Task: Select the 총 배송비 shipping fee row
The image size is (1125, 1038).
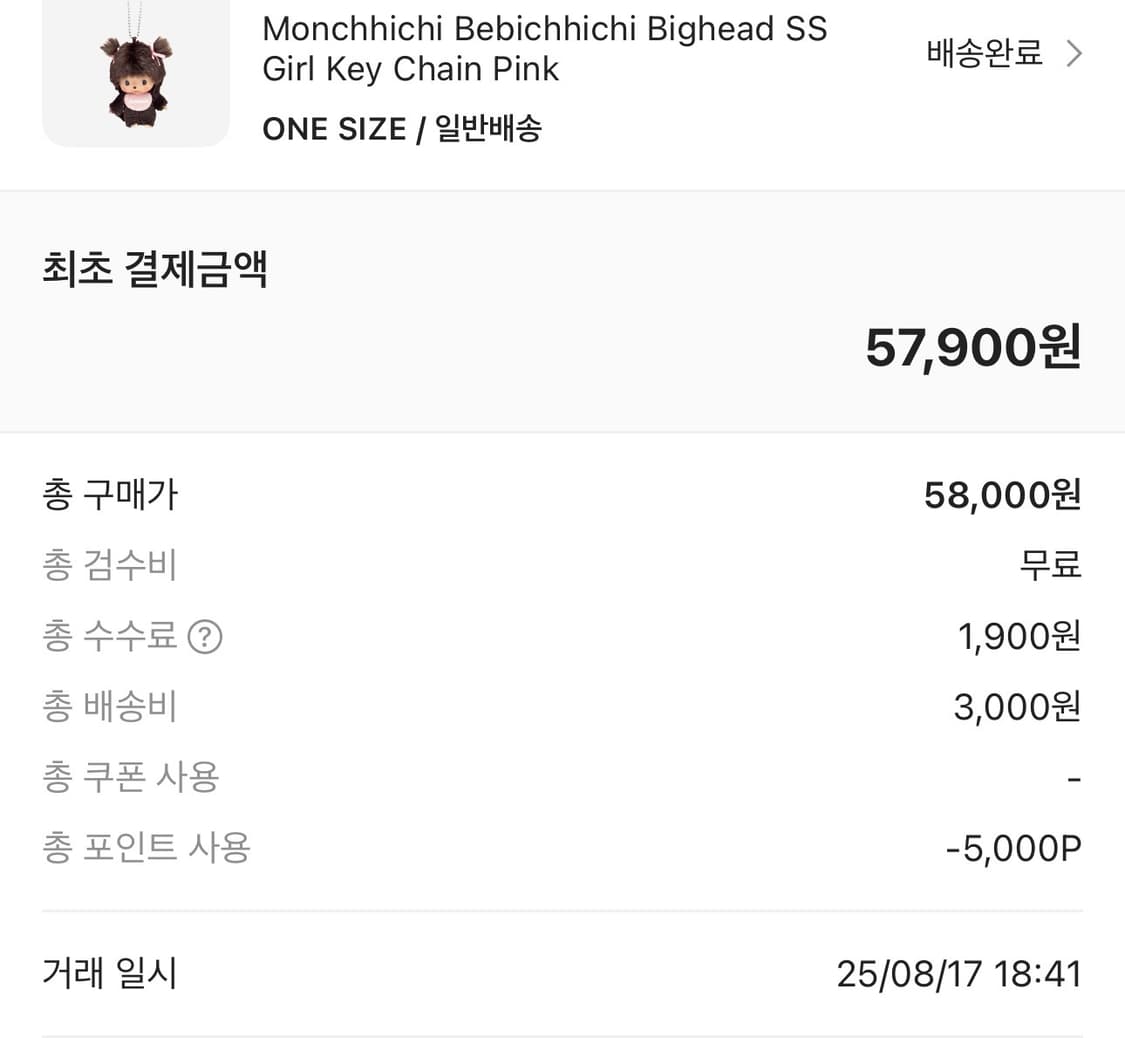Action: tap(110, 706)
